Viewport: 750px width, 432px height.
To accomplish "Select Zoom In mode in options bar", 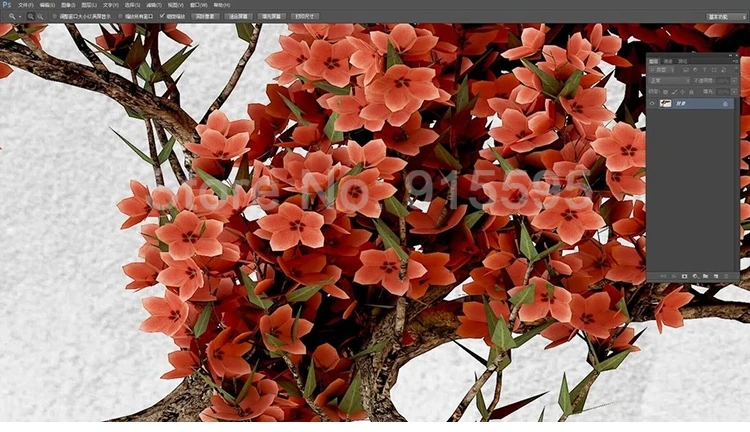I will click(x=31, y=16).
